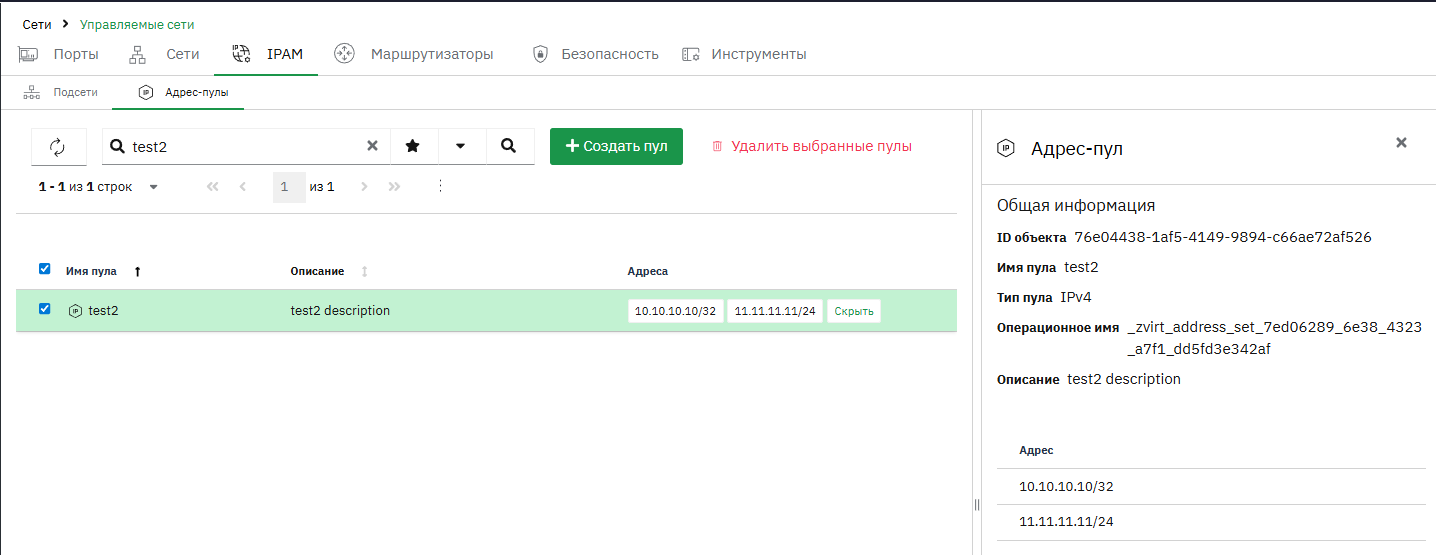Image resolution: width=1436 pixels, height=555 pixels.
Task: Go to last page arrows
Action: [394, 187]
